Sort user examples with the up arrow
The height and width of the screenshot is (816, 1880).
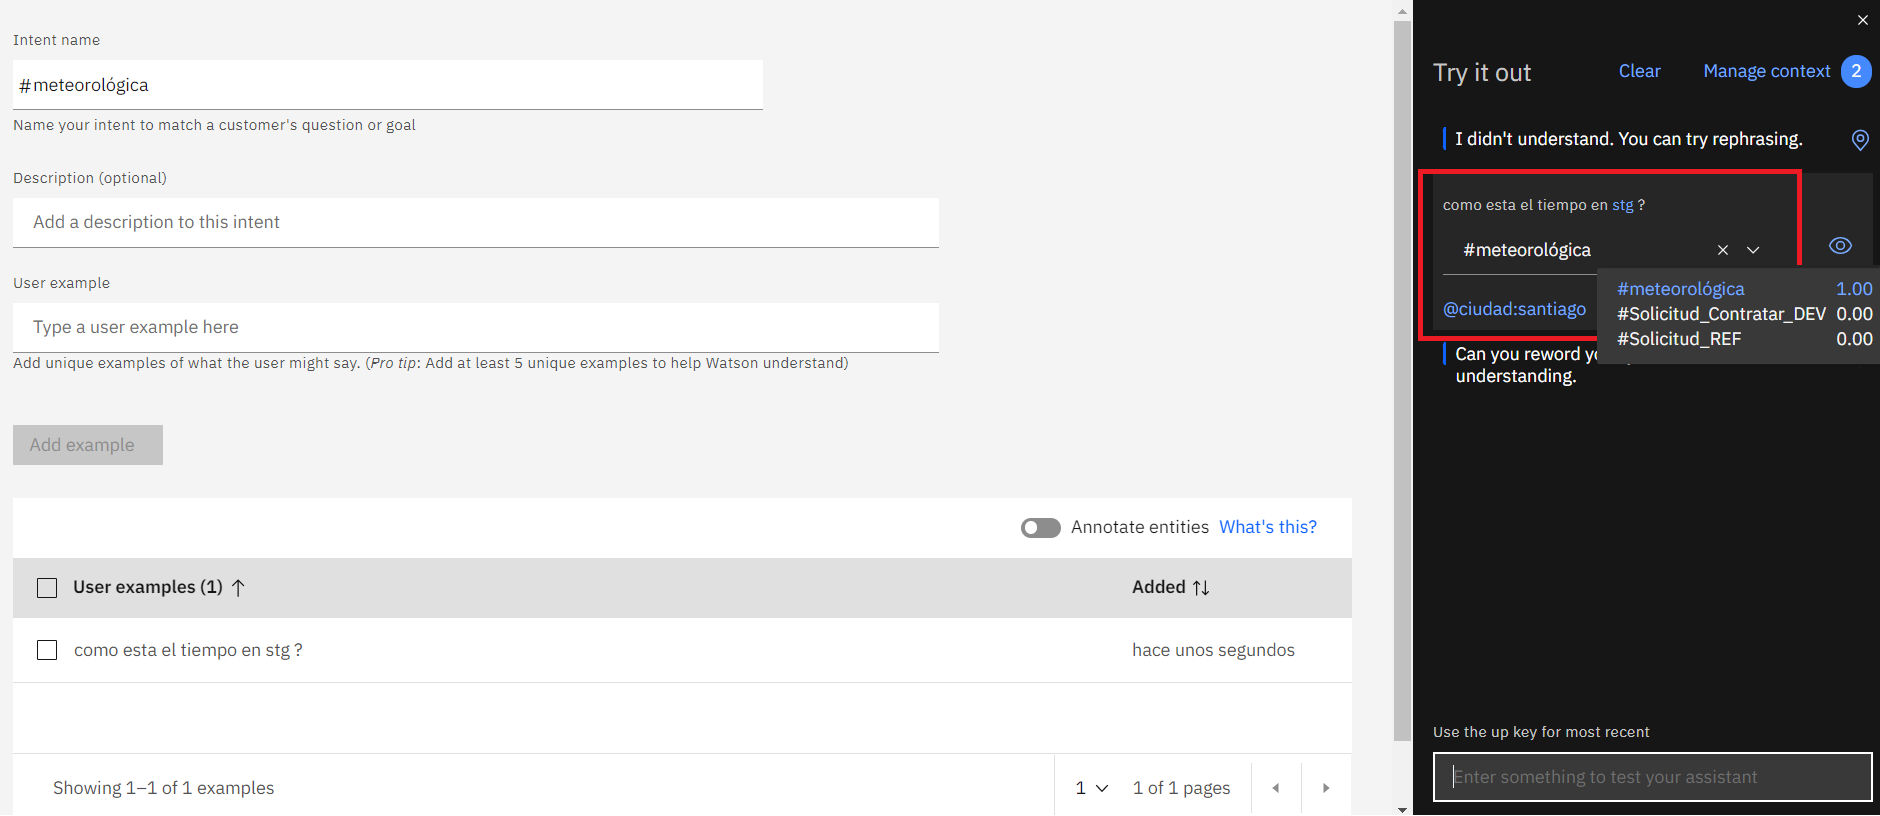click(238, 588)
